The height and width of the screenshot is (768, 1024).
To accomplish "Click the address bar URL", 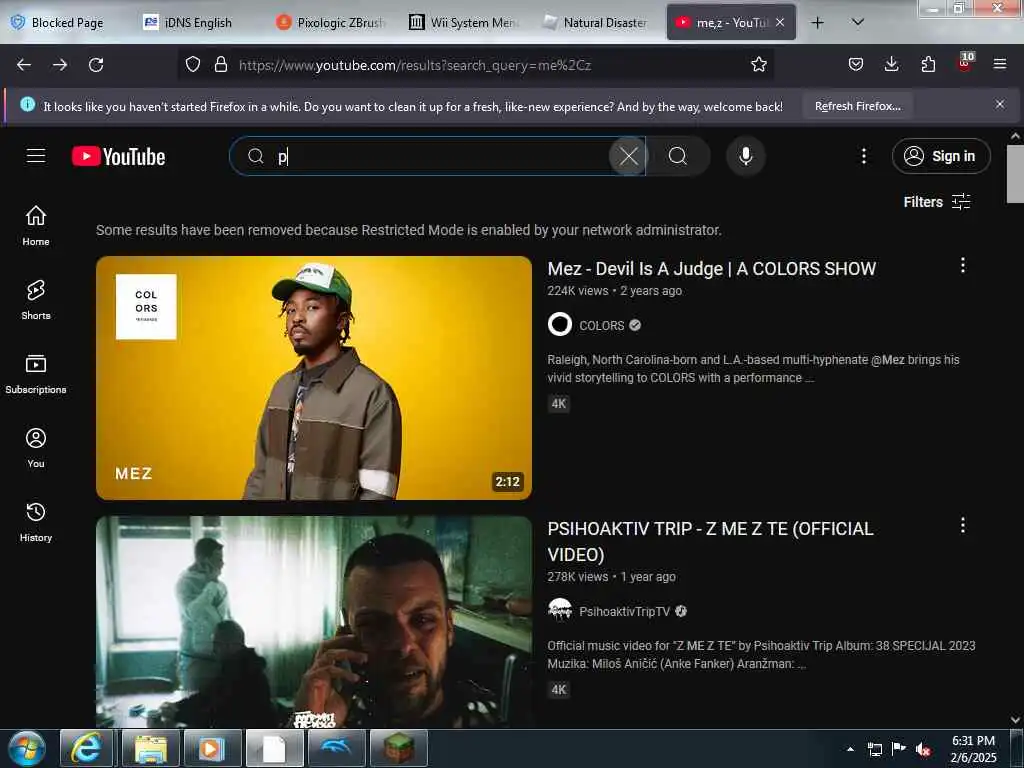I will [x=415, y=65].
